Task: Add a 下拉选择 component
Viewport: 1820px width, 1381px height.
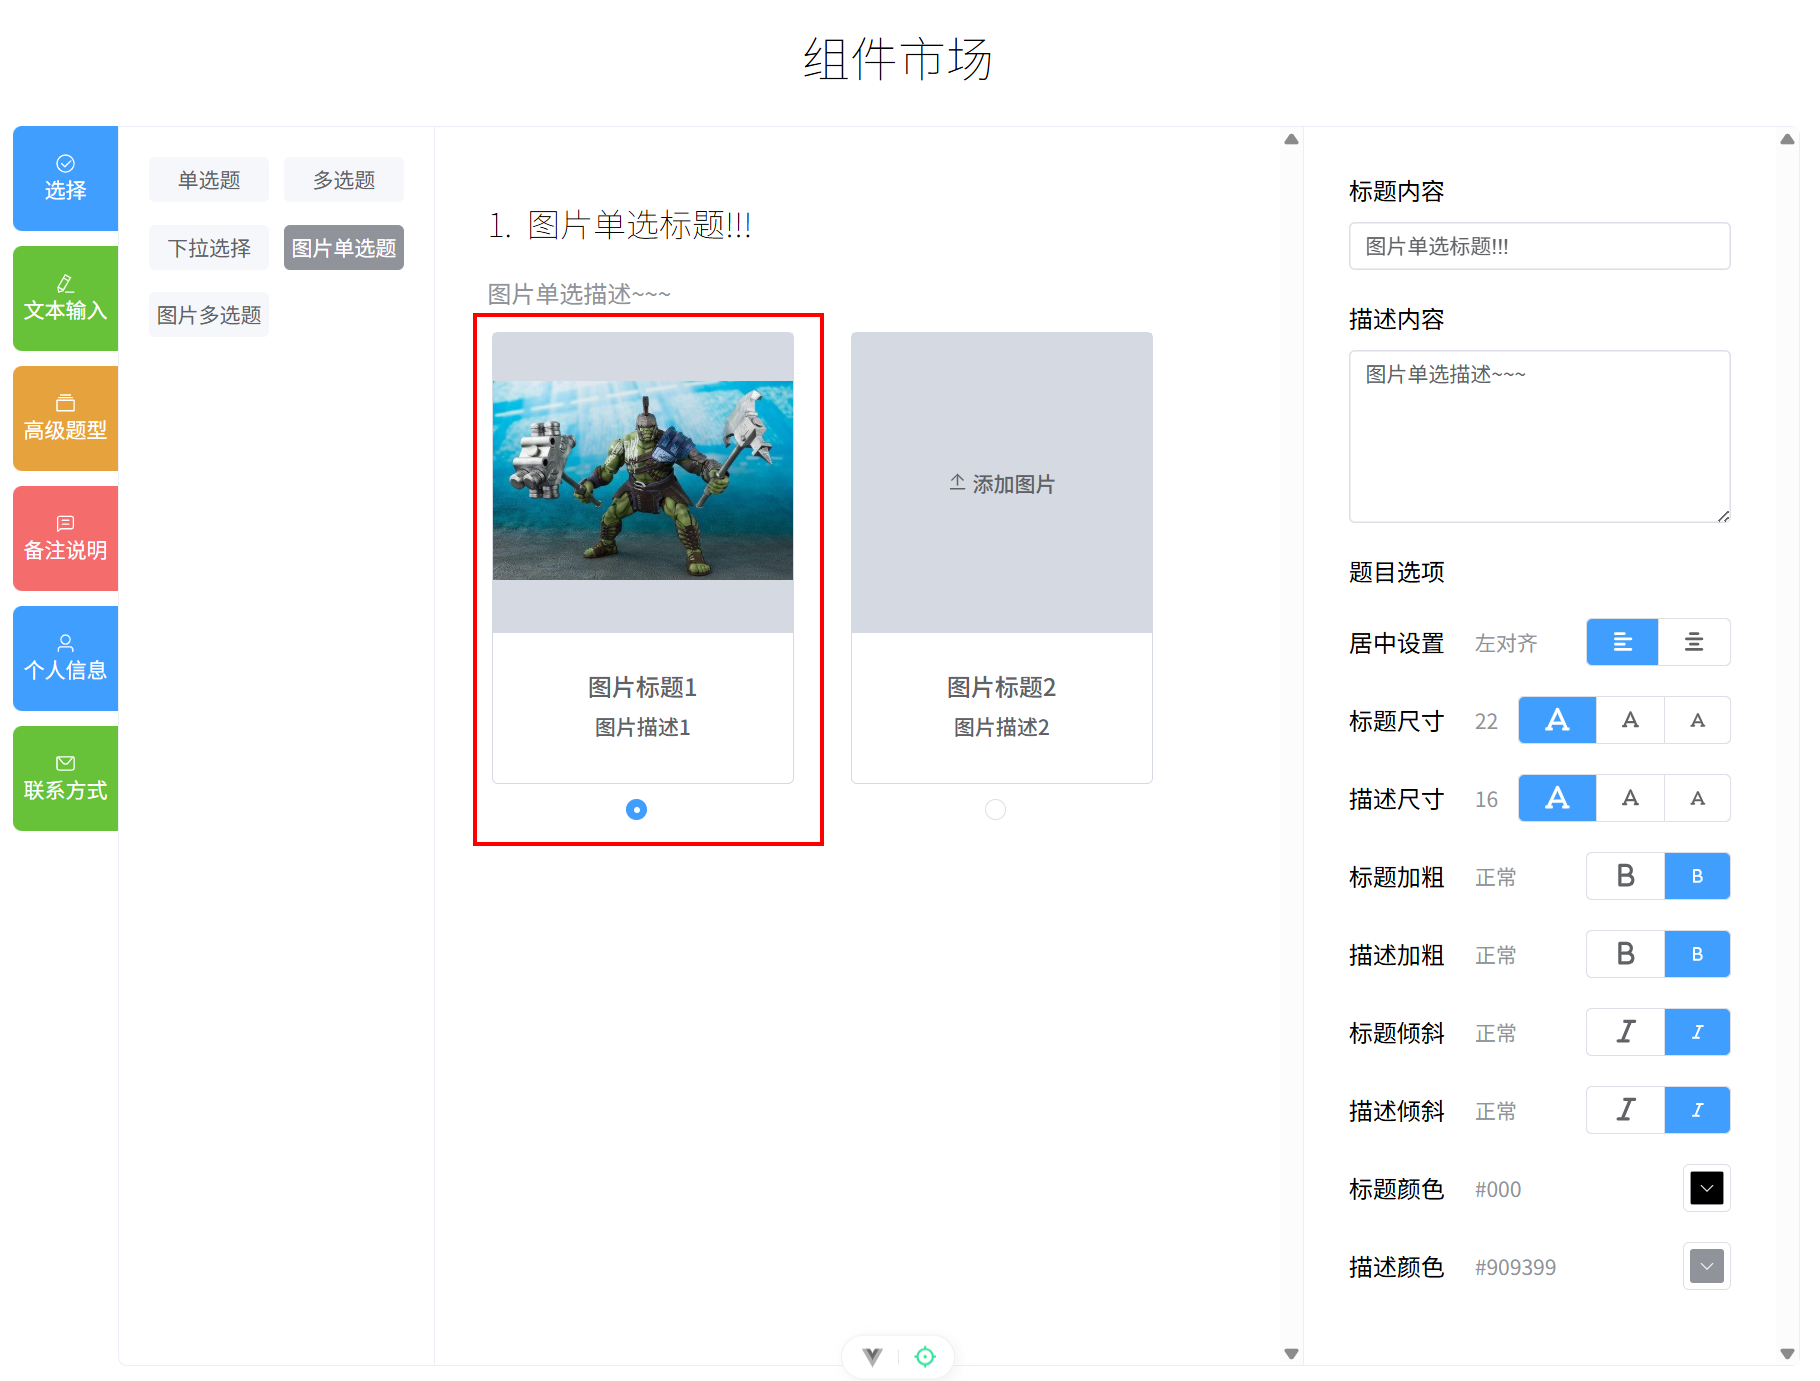Action: (x=209, y=248)
